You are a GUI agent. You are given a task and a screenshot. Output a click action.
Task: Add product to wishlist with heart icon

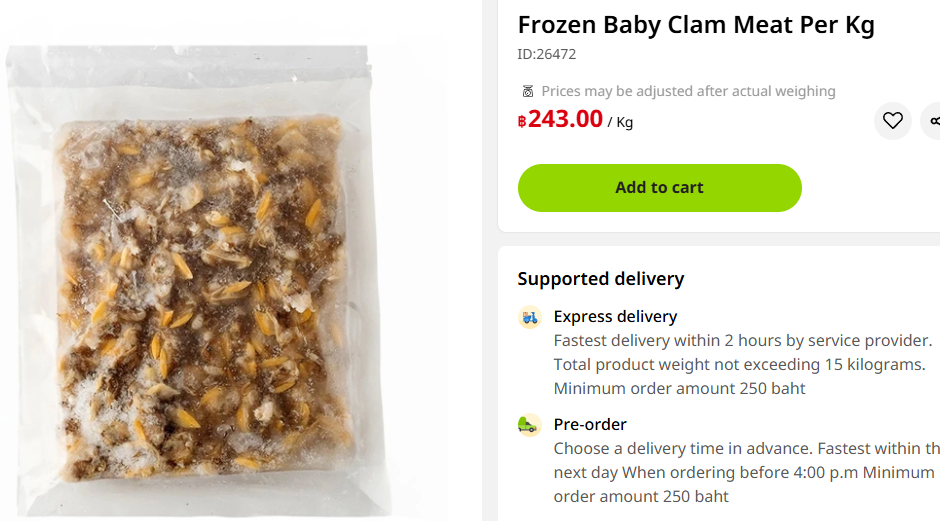892,121
